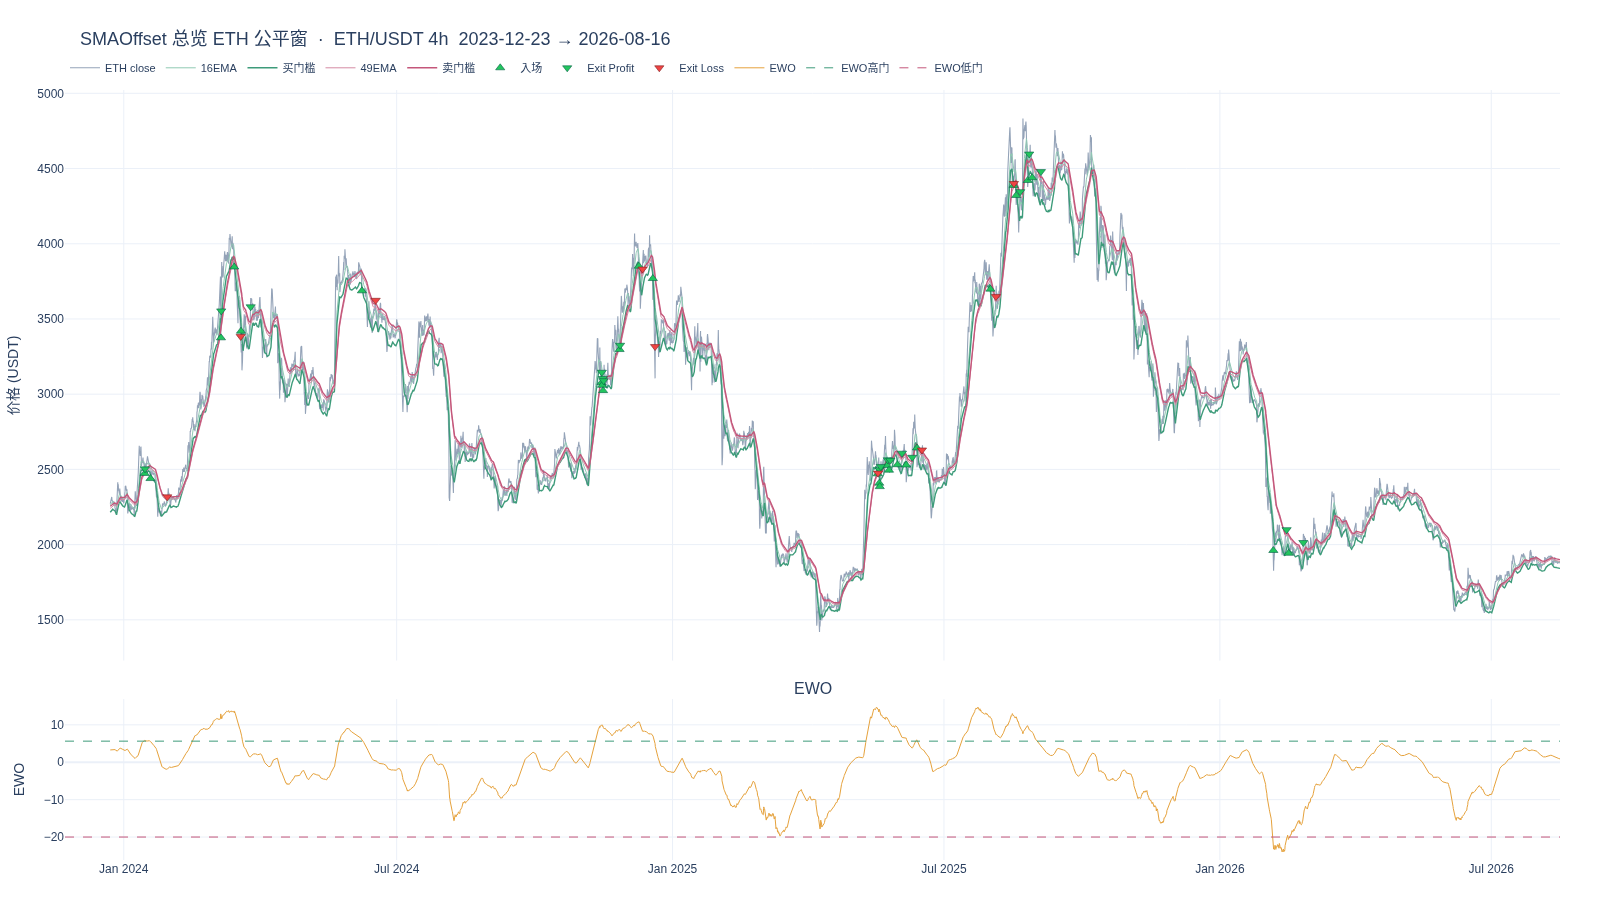Toggle the 入场 entry markers in legend
This screenshot has width=1600, height=900.
pyautogui.click(x=518, y=68)
